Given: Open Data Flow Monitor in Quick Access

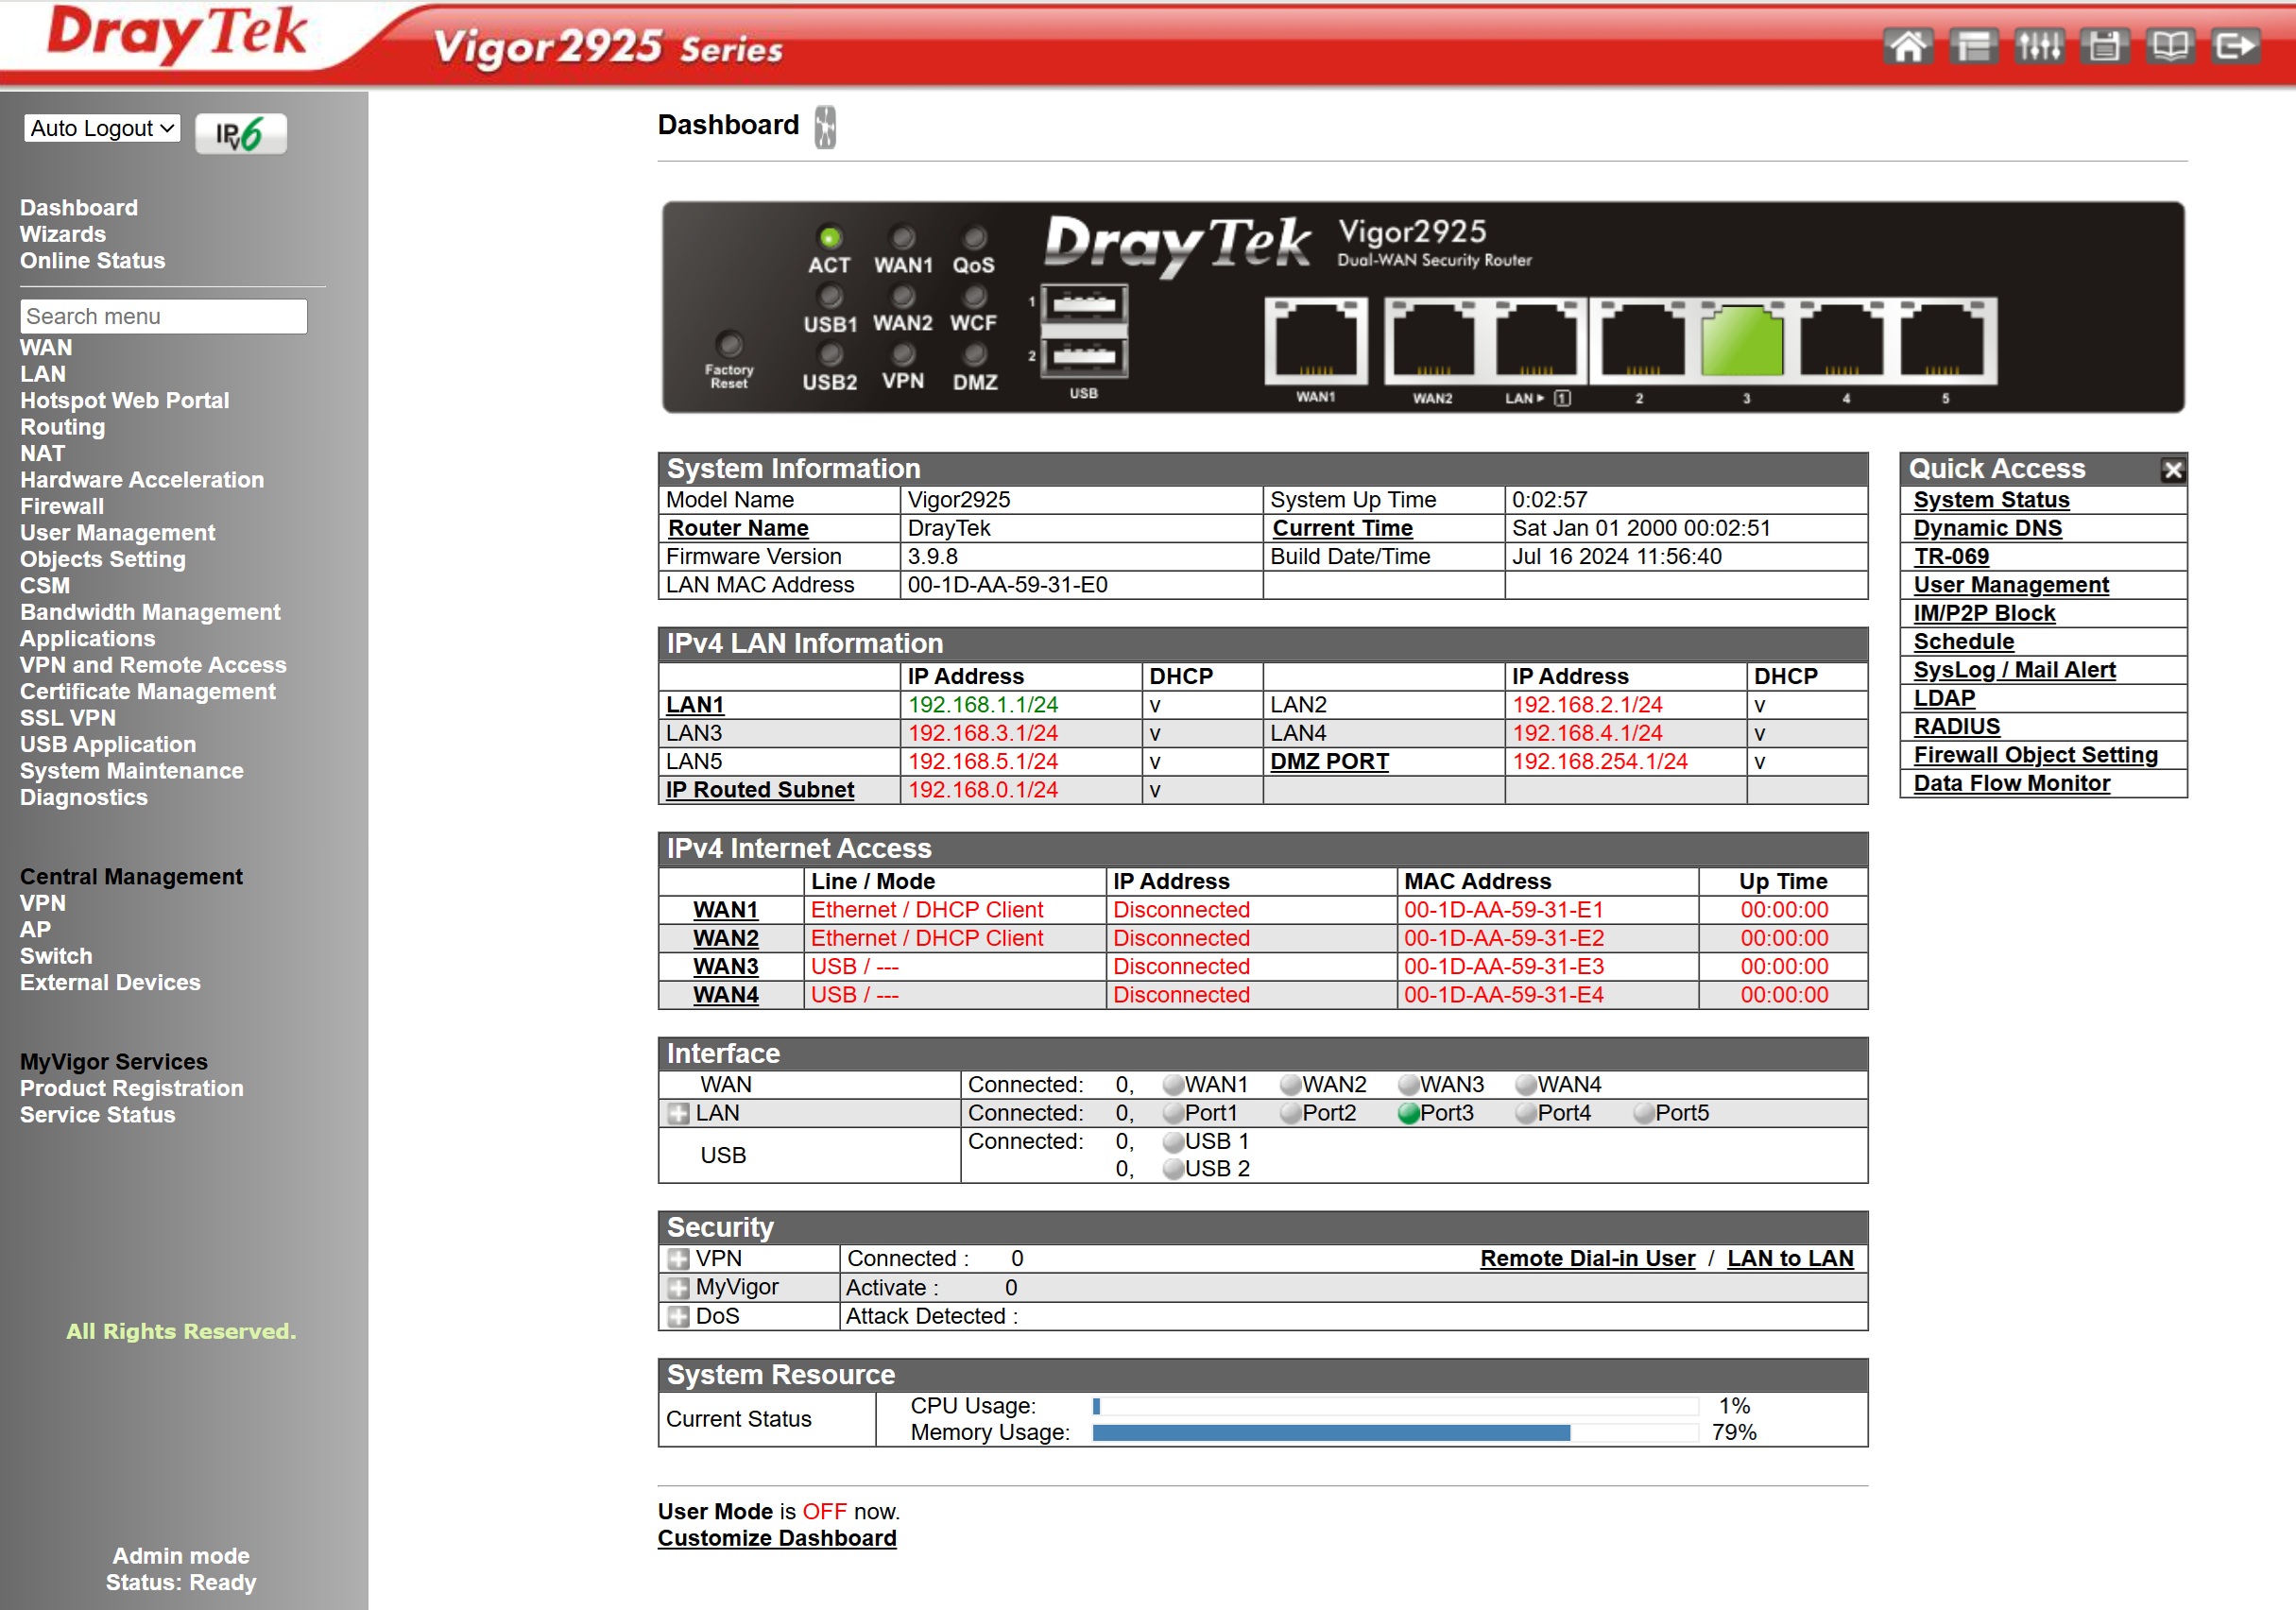Looking at the screenshot, I should (x=2012, y=783).
